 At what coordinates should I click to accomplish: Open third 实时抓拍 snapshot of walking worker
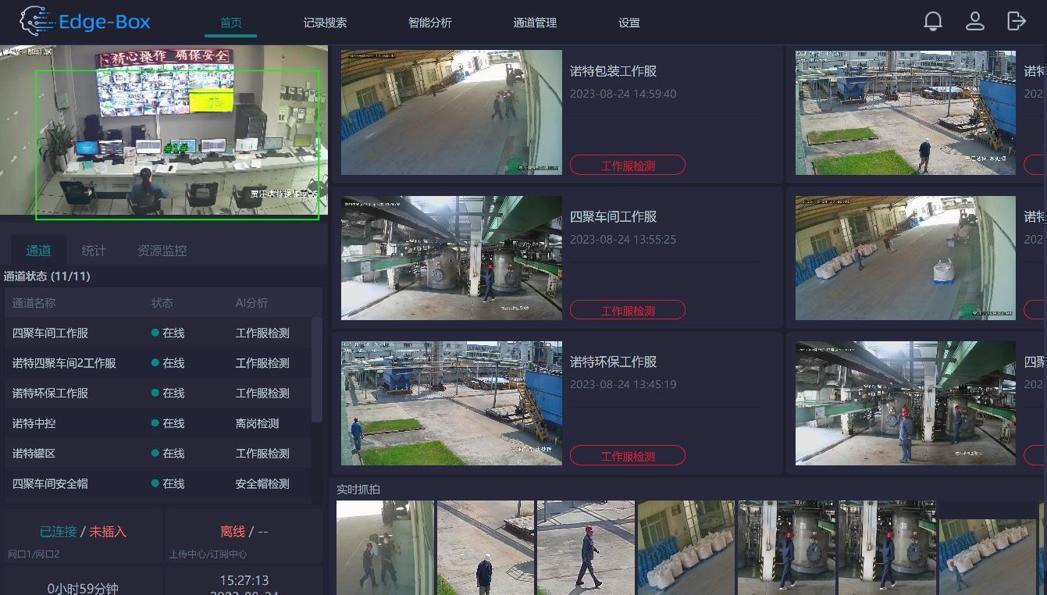point(586,548)
